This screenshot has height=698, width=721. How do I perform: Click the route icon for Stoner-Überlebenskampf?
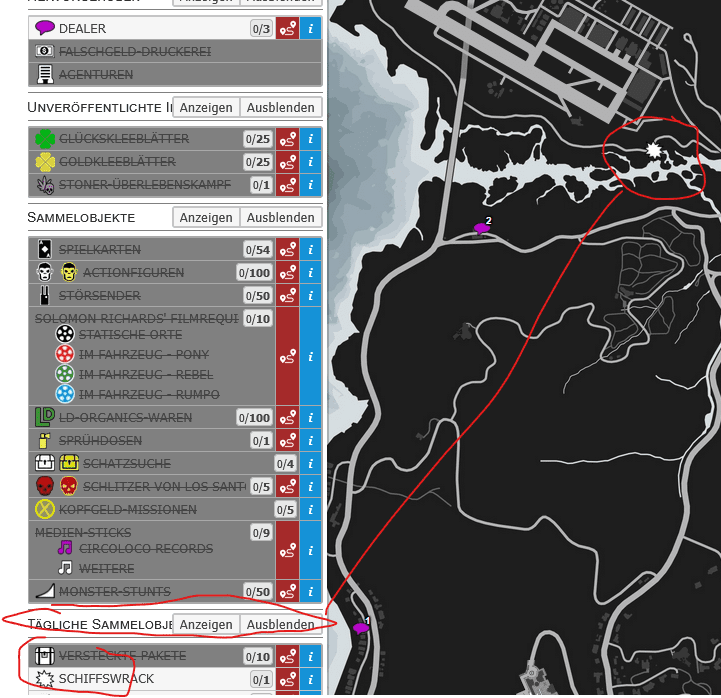tap(287, 185)
